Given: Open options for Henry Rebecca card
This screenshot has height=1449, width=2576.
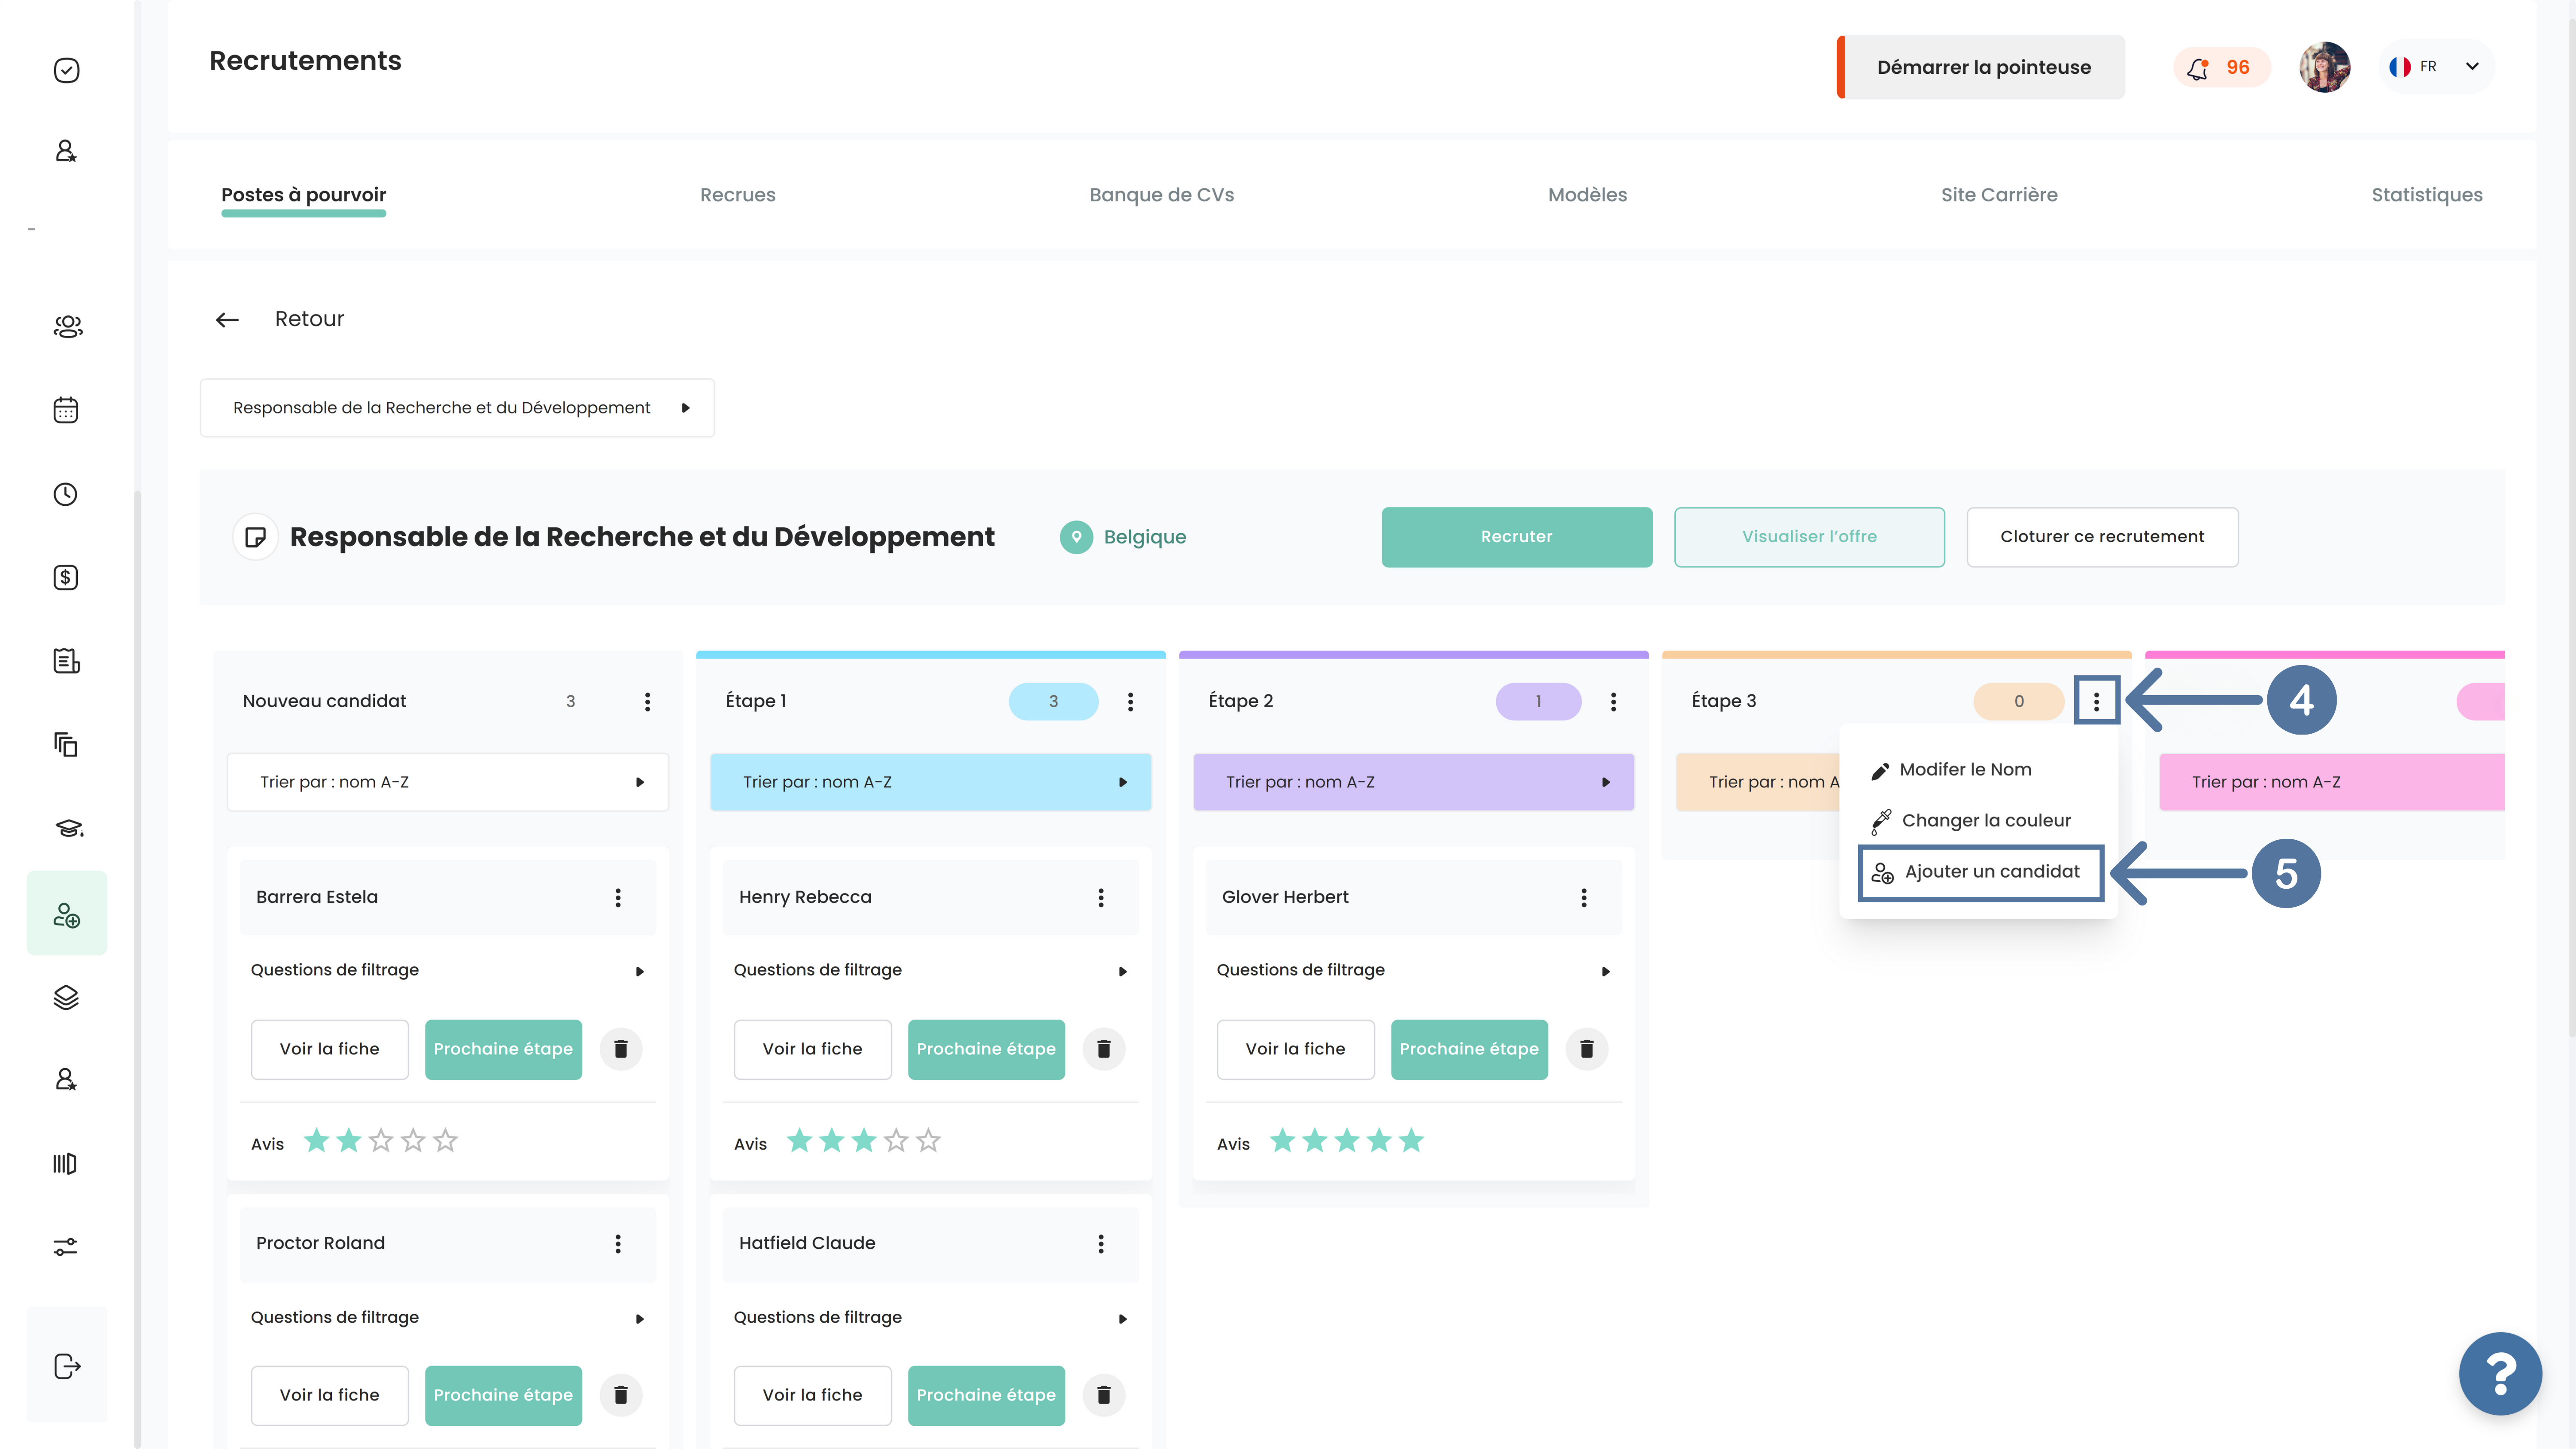Looking at the screenshot, I should tap(1101, 898).
